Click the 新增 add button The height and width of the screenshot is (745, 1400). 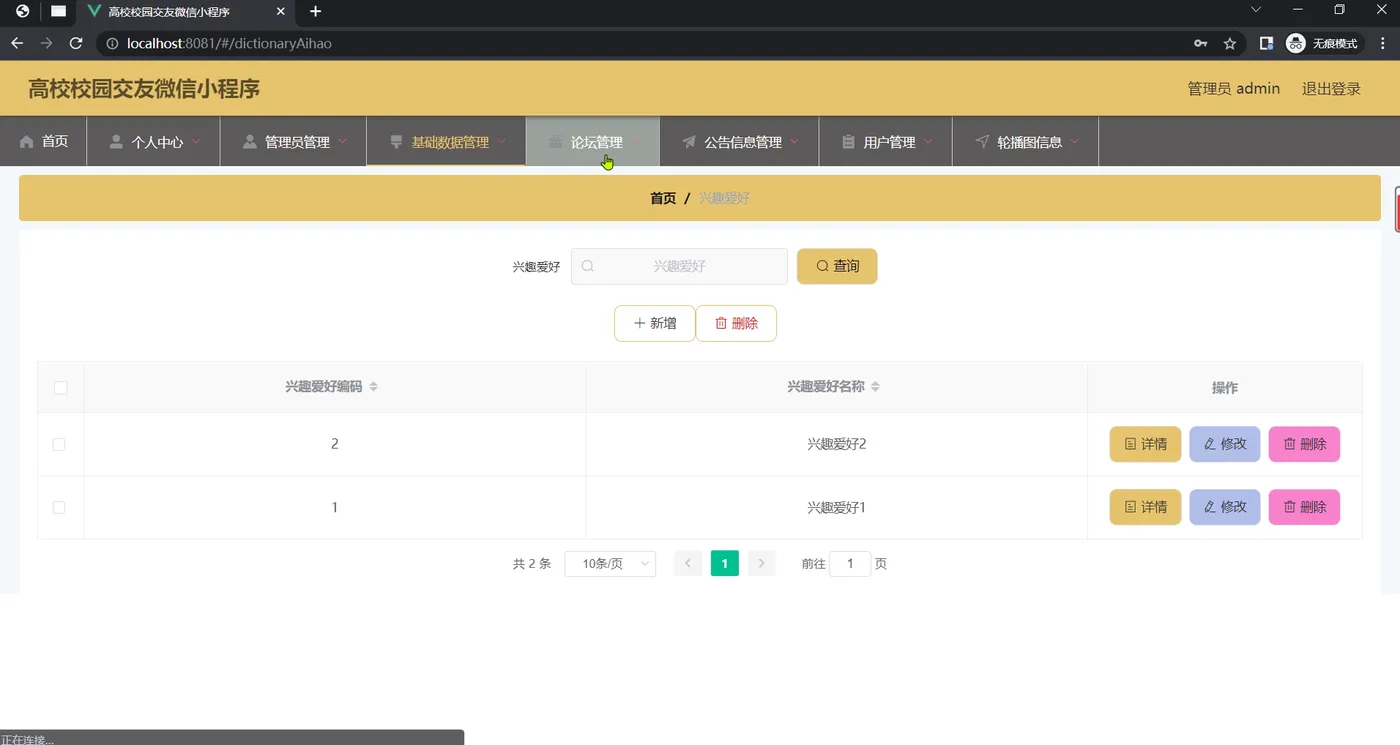[655, 323]
